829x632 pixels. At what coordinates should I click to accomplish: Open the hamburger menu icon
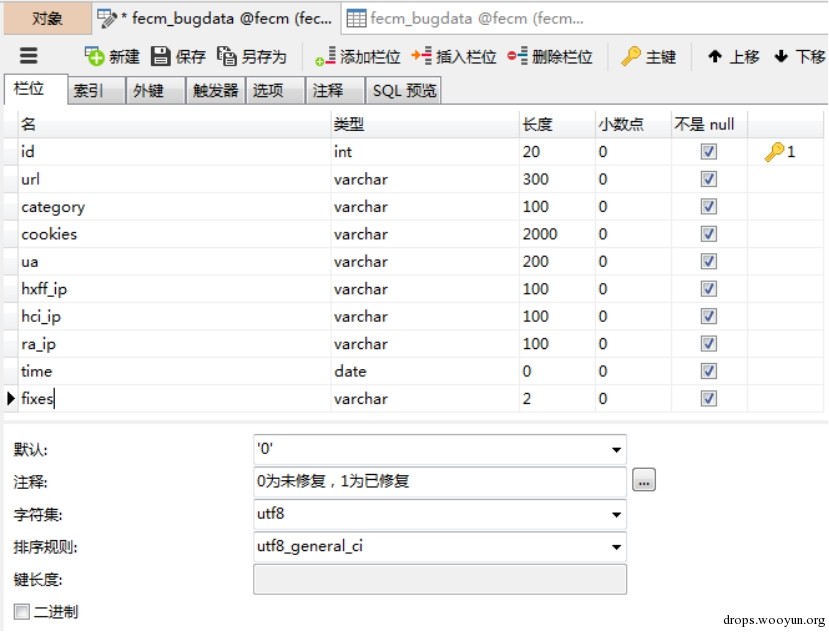point(29,56)
